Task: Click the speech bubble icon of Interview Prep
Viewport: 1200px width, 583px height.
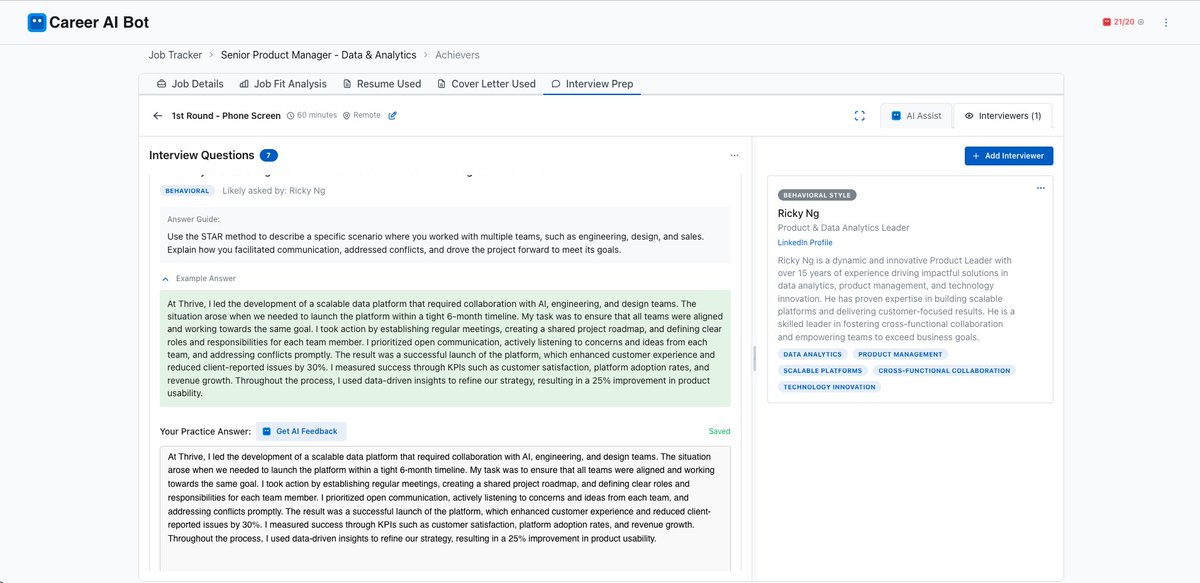Action: [556, 84]
